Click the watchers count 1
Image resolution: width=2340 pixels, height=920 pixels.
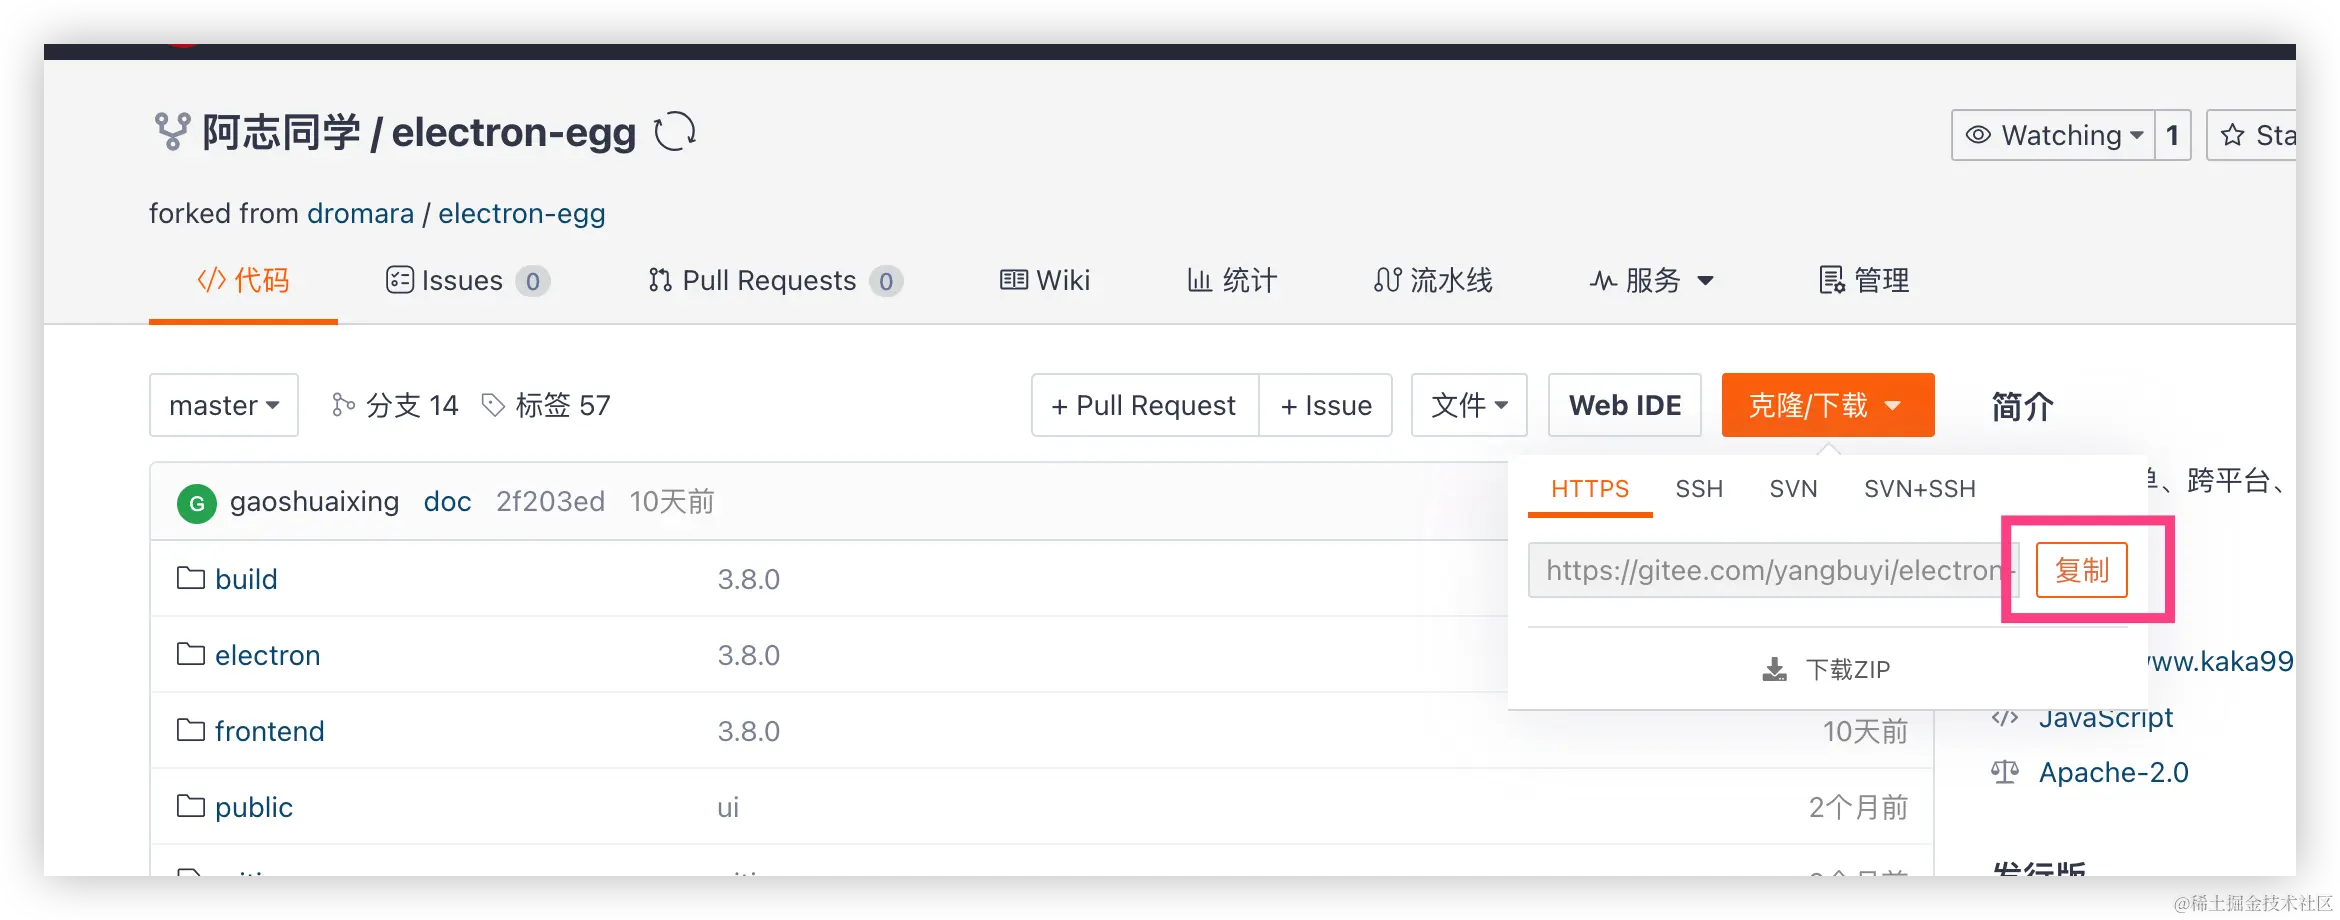(x=2172, y=135)
